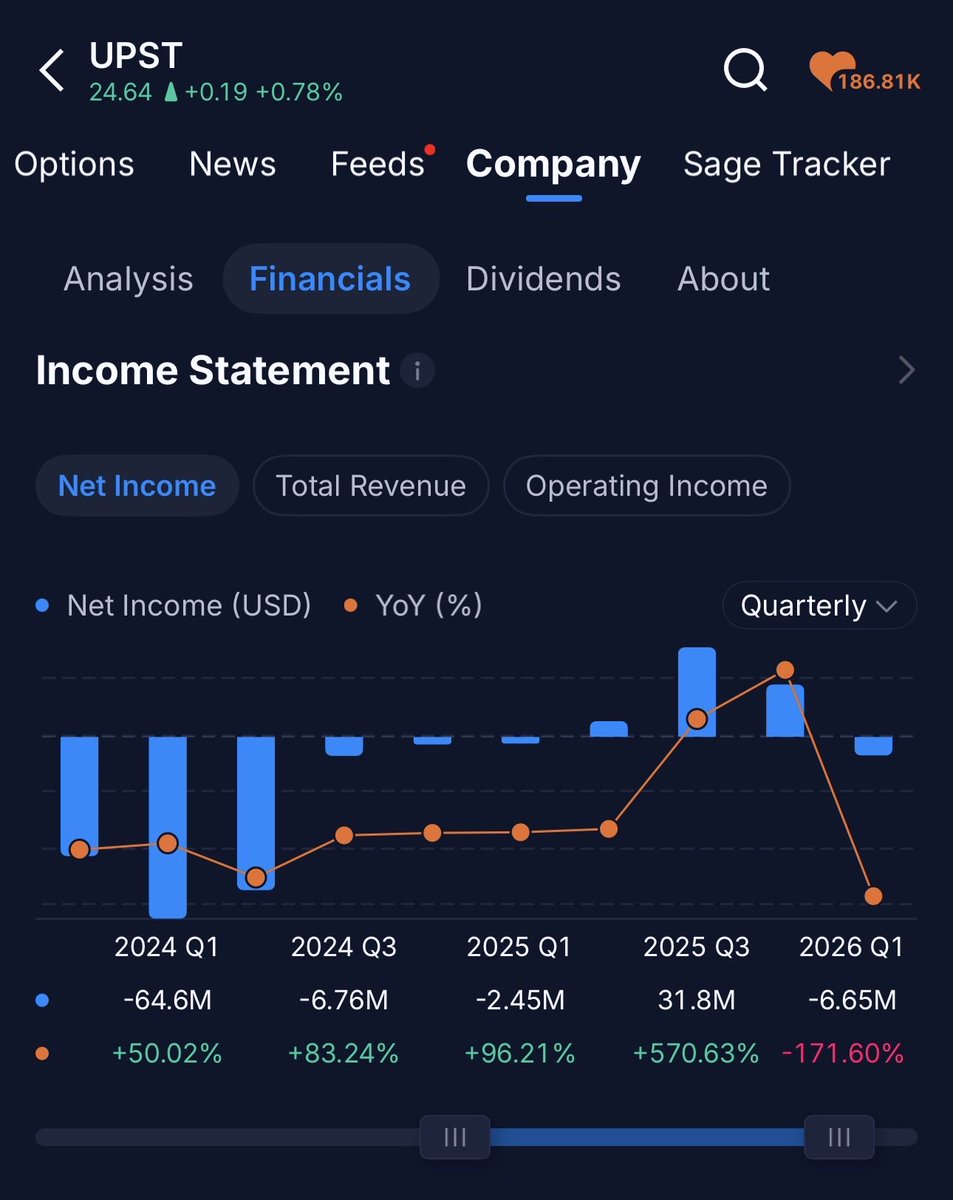Click the 2024 Q3 axis label

pos(343,947)
